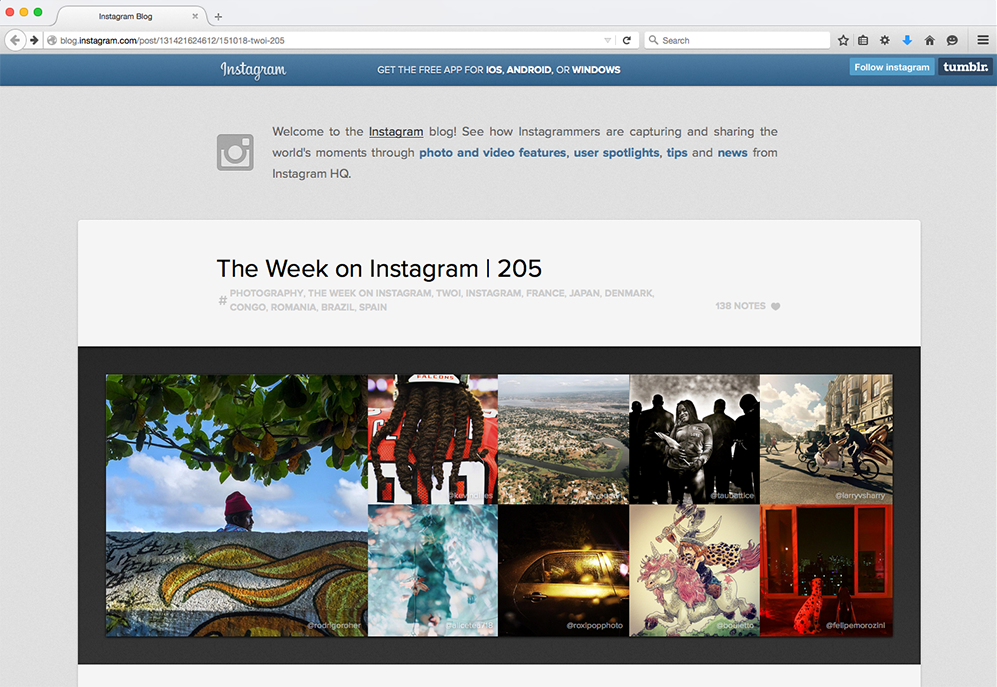
Task: Open the chat bubble icon in toolbar
Action: tap(952, 40)
